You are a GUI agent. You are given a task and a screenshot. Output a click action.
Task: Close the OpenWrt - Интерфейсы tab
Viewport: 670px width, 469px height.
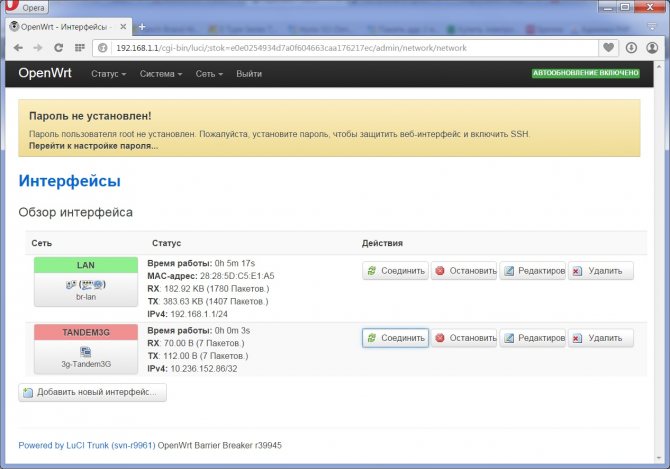pyautogui.click(x=123, y=27)
